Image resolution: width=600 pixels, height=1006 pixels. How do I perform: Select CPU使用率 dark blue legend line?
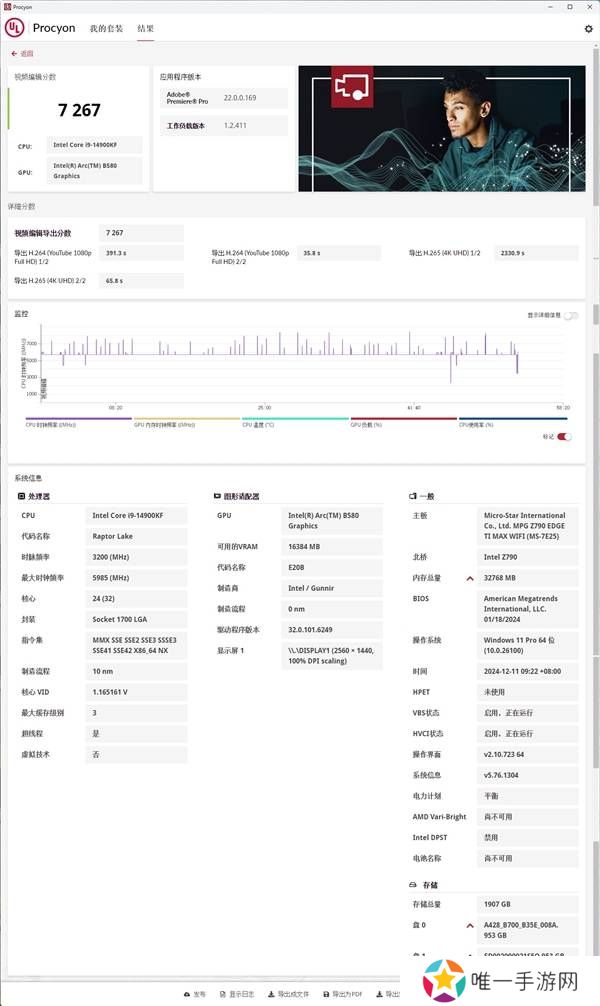click(x=513, y=419)
